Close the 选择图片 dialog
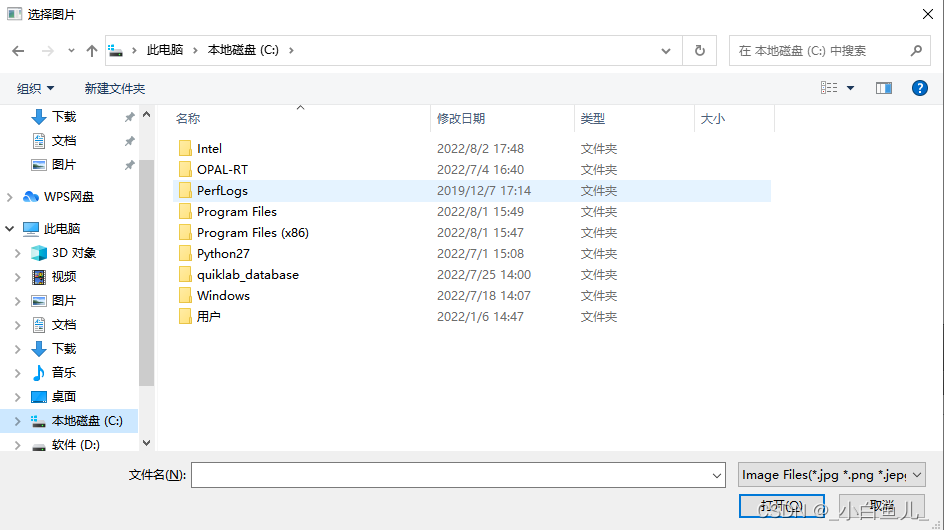 [x=928, y=14]
